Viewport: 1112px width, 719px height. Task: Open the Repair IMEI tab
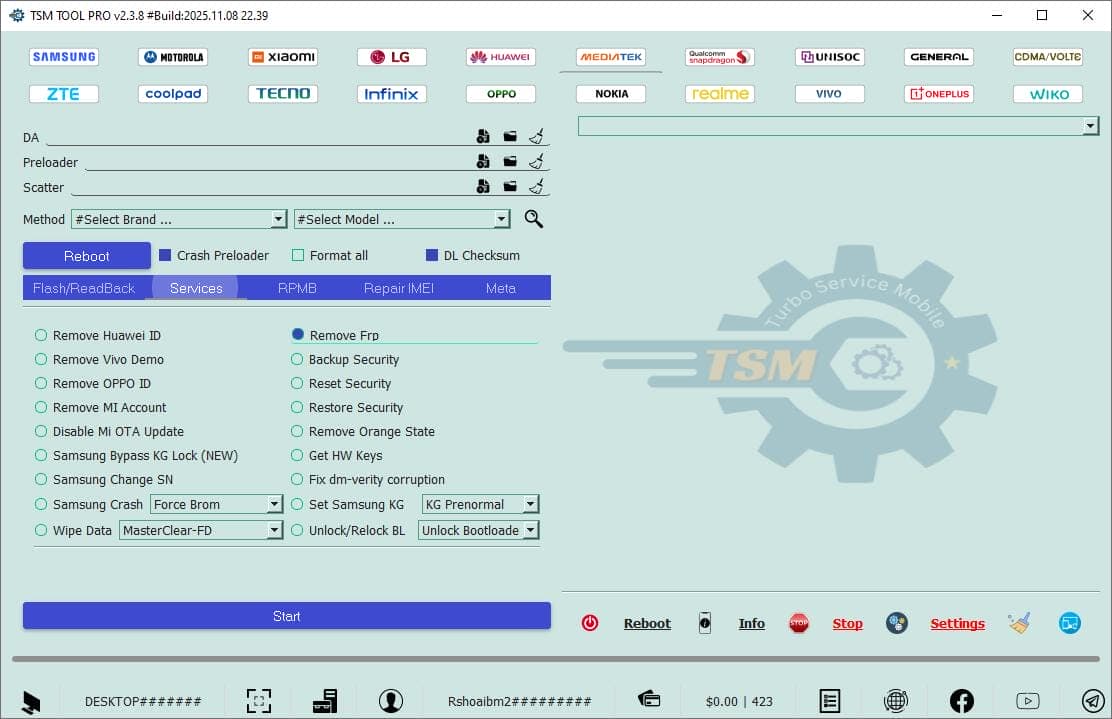pyautogui.click(x=400, y=288)
